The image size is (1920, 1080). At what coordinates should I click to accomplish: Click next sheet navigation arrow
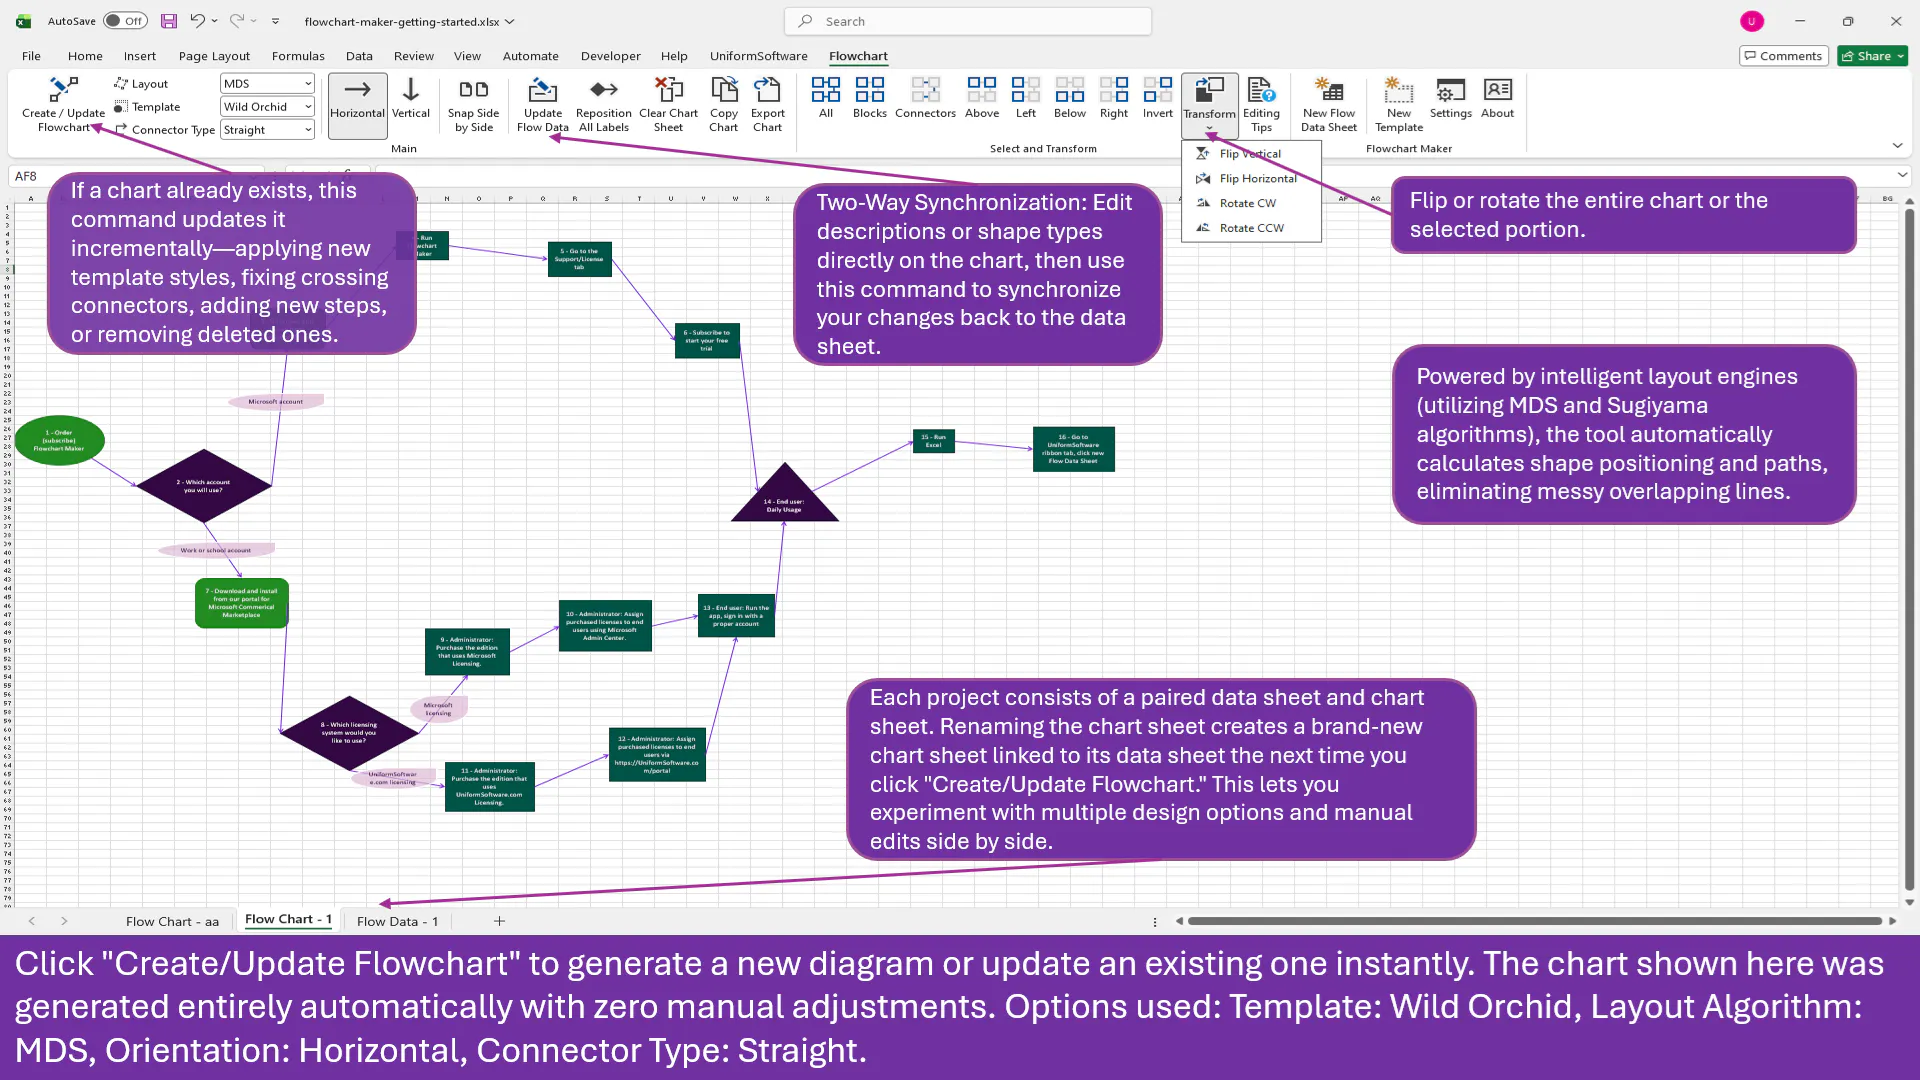click(64, 921)
